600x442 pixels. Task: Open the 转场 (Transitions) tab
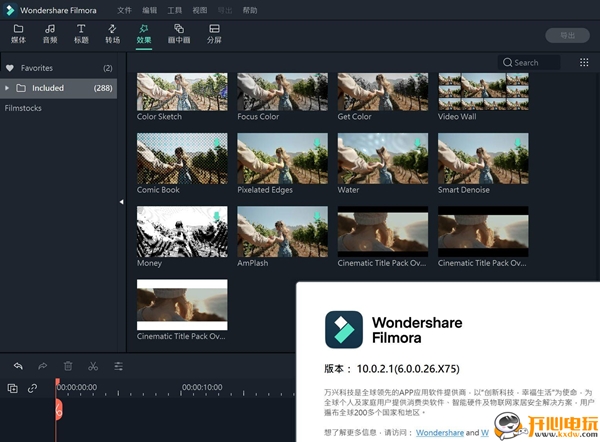pyautogui.click(x=112, y=34)
